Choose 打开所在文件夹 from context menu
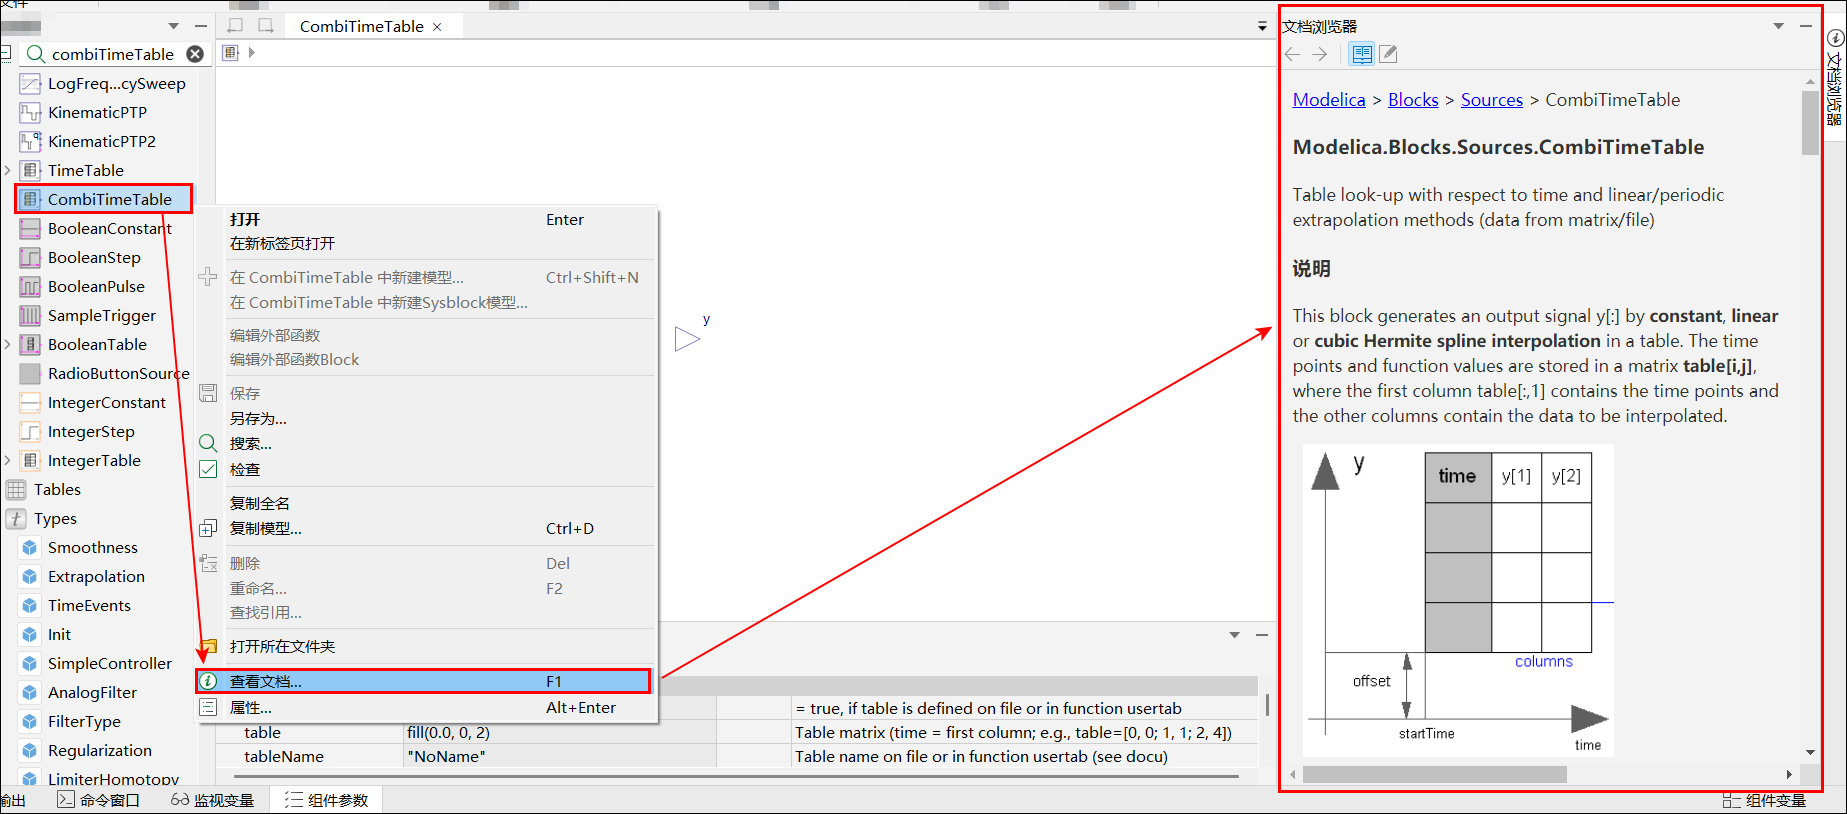 click(426, 647)
